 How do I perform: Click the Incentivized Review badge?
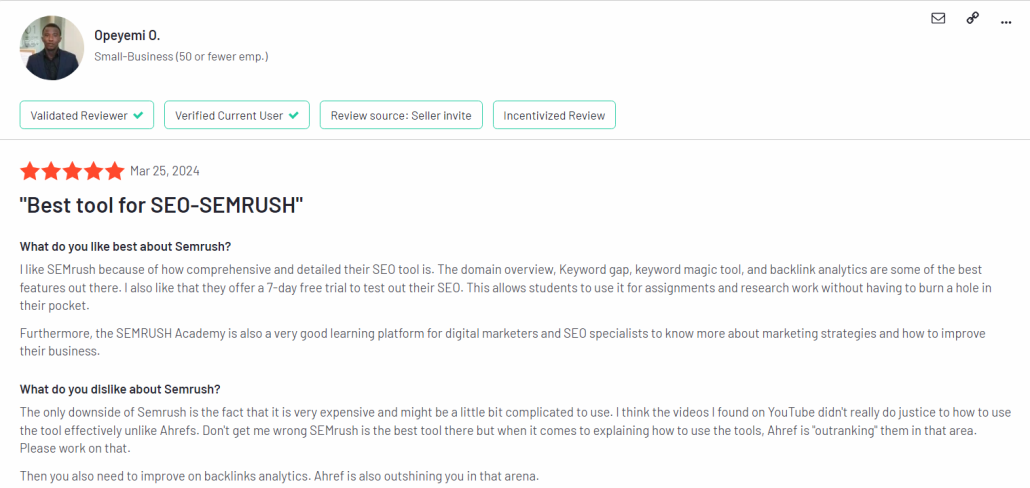[x=554, y=115]
